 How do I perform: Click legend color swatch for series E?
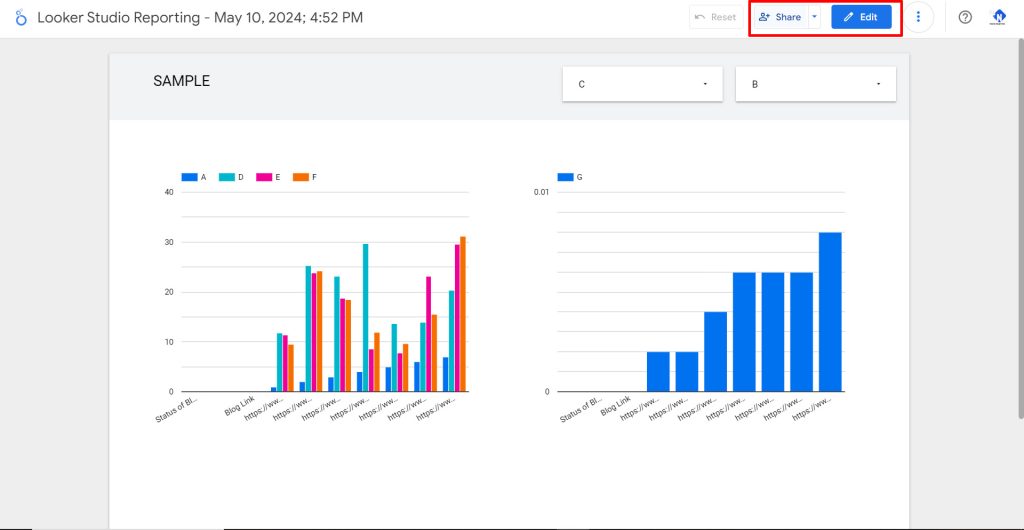264,177
